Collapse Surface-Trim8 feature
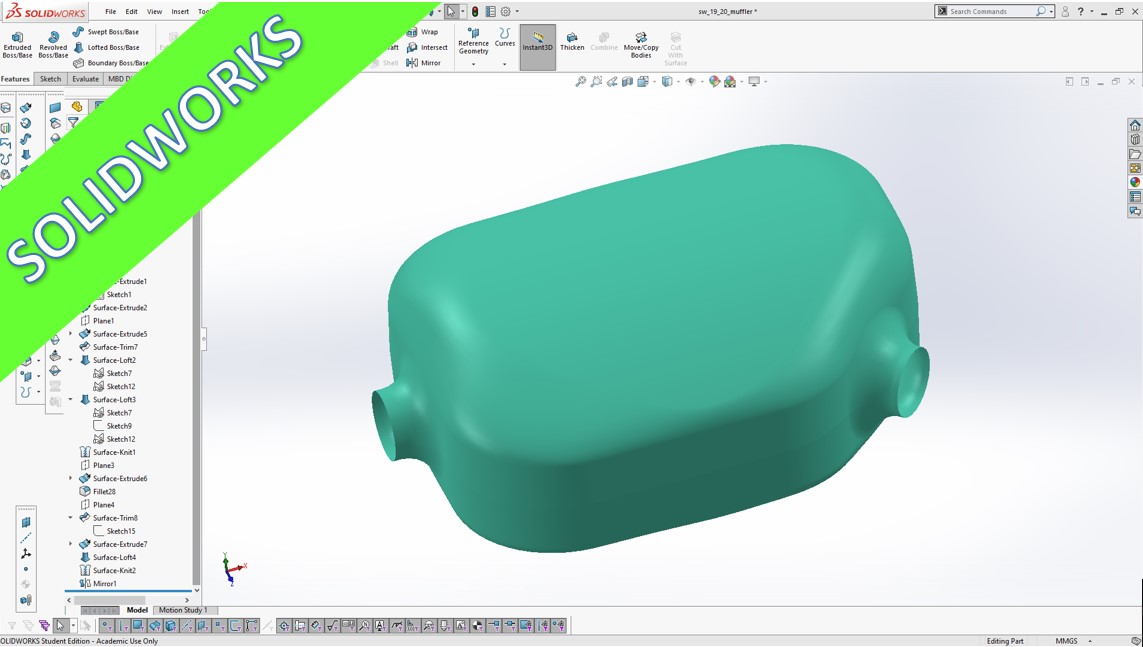Image resolution: width=1143 pixels, height=647 pixels. [x=71, y=518]
